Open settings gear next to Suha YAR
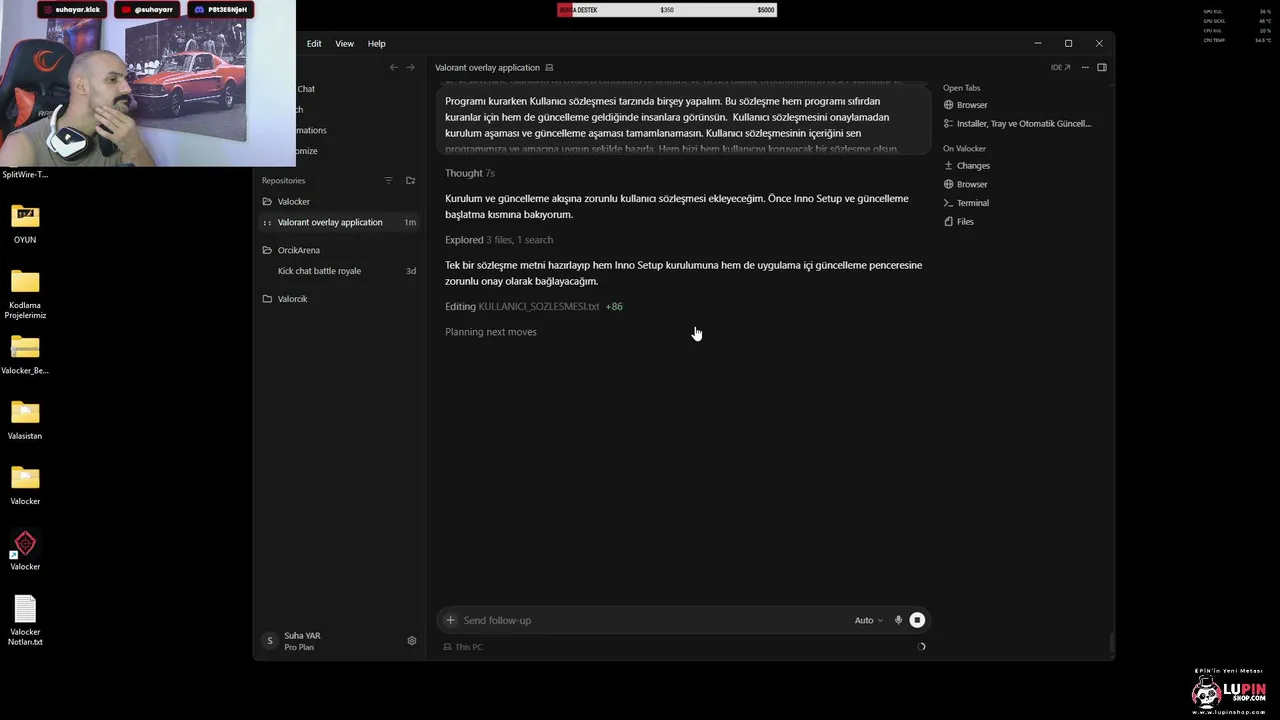This screenshot has height=720, width=1280. [411, 641]
